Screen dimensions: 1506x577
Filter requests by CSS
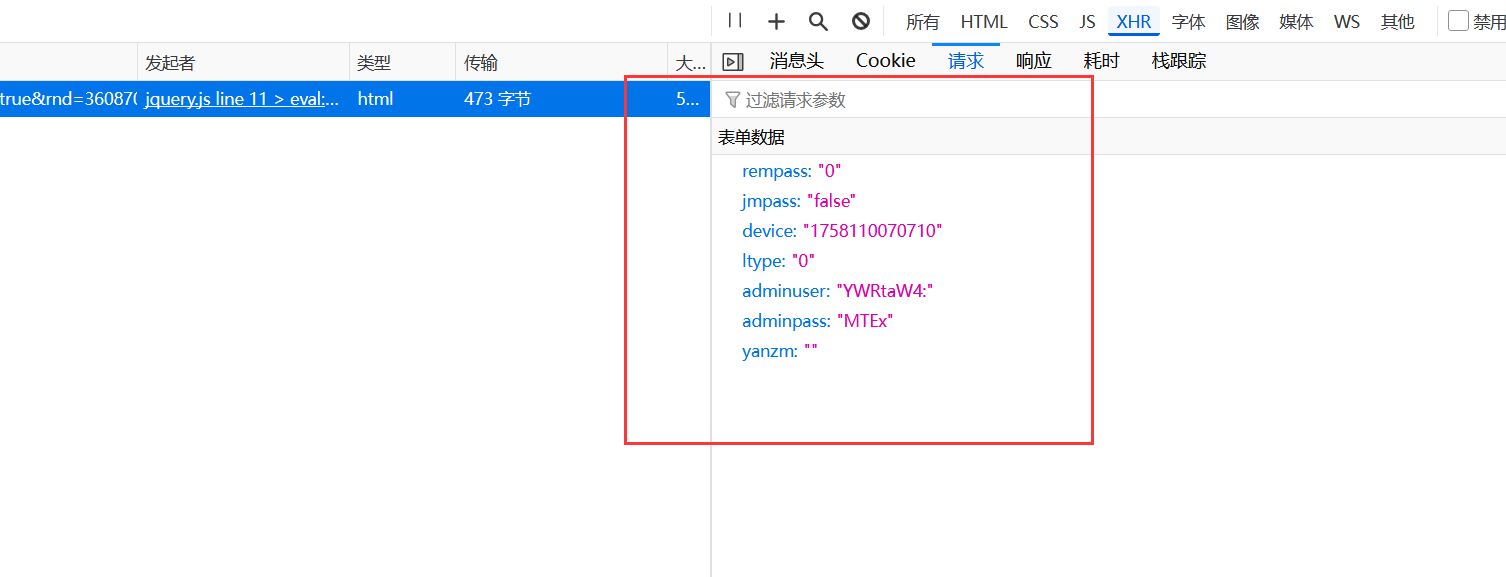click(1043, 22)
